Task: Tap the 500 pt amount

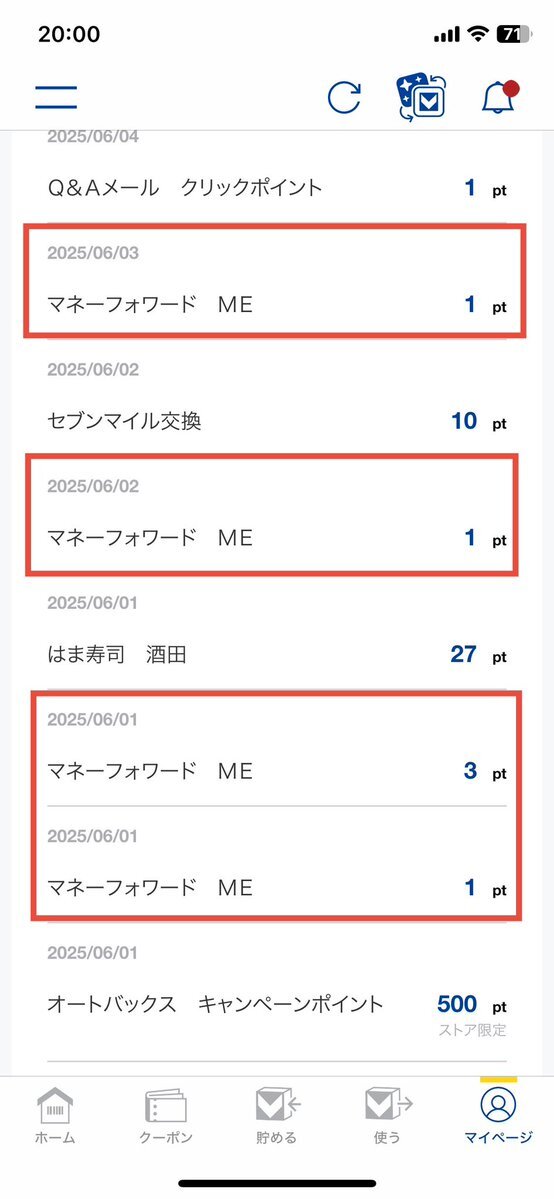Action: point(471,1004)
